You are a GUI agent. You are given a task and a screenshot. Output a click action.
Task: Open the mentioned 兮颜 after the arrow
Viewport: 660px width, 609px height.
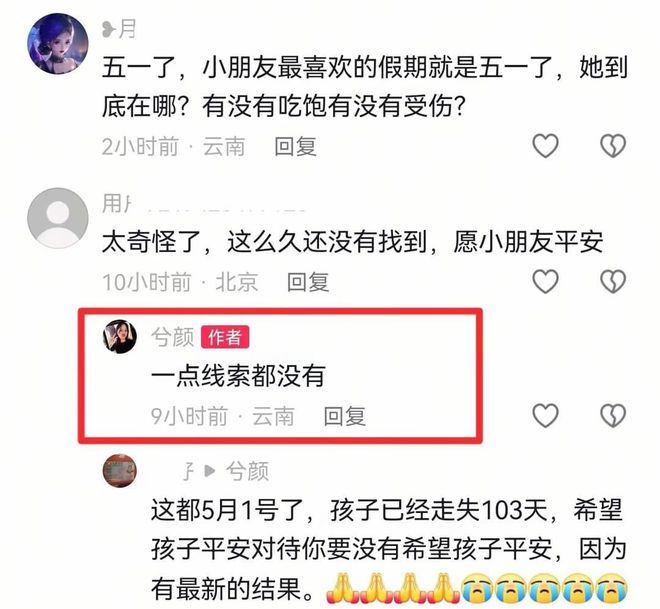248,471
